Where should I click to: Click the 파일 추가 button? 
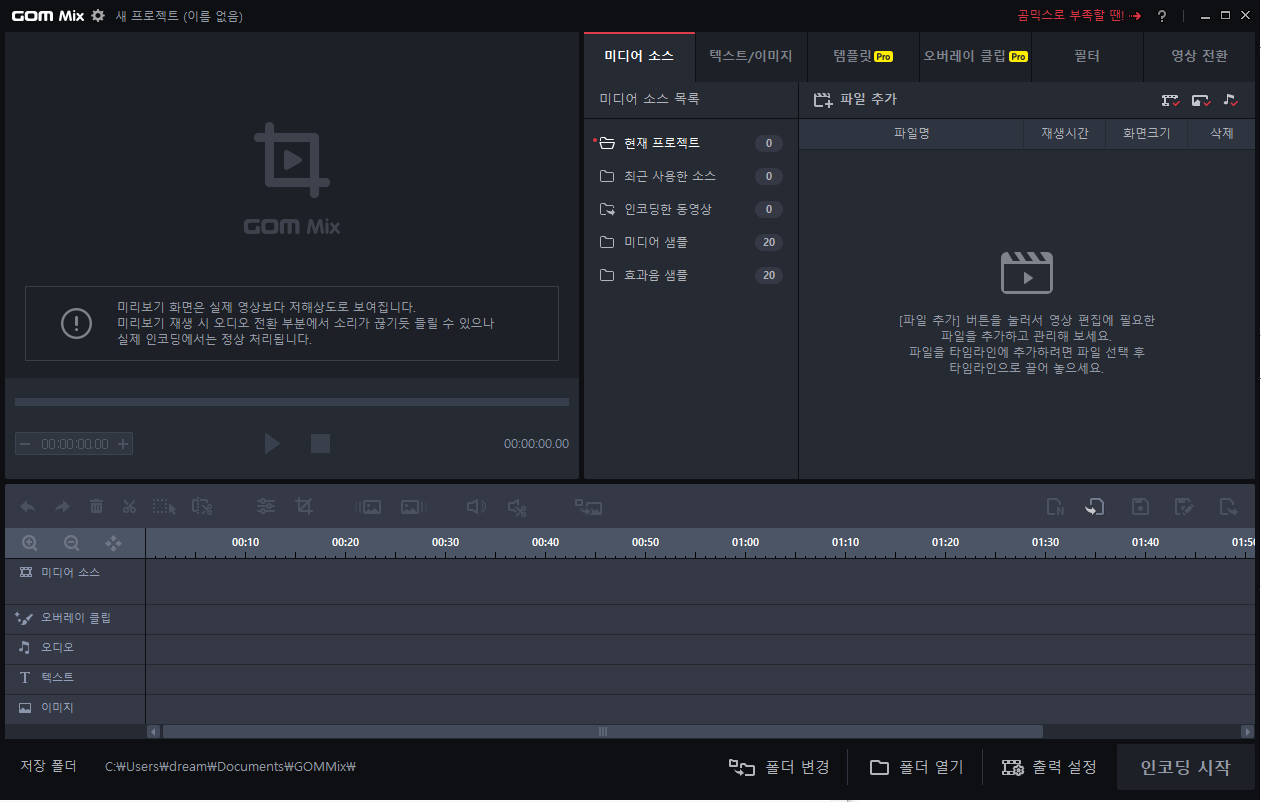[x=855, y=100]
